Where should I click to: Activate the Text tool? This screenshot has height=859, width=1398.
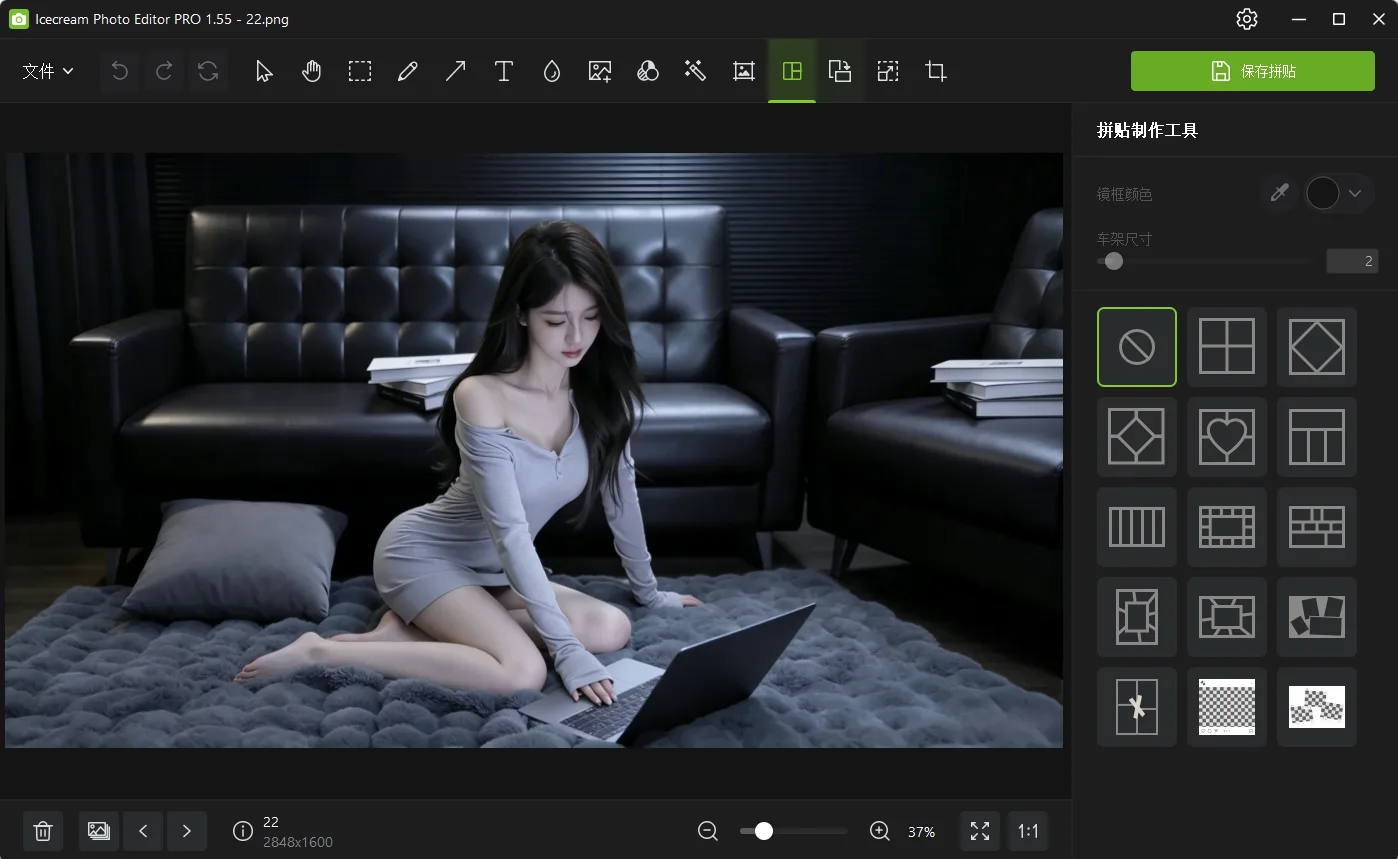(x=504, y=71)
